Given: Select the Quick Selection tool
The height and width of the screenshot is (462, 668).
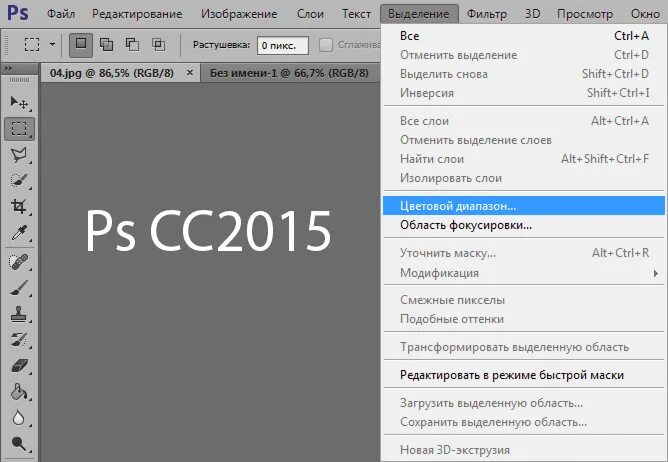Looking at the screenshot, I should (x=19, y=181).
